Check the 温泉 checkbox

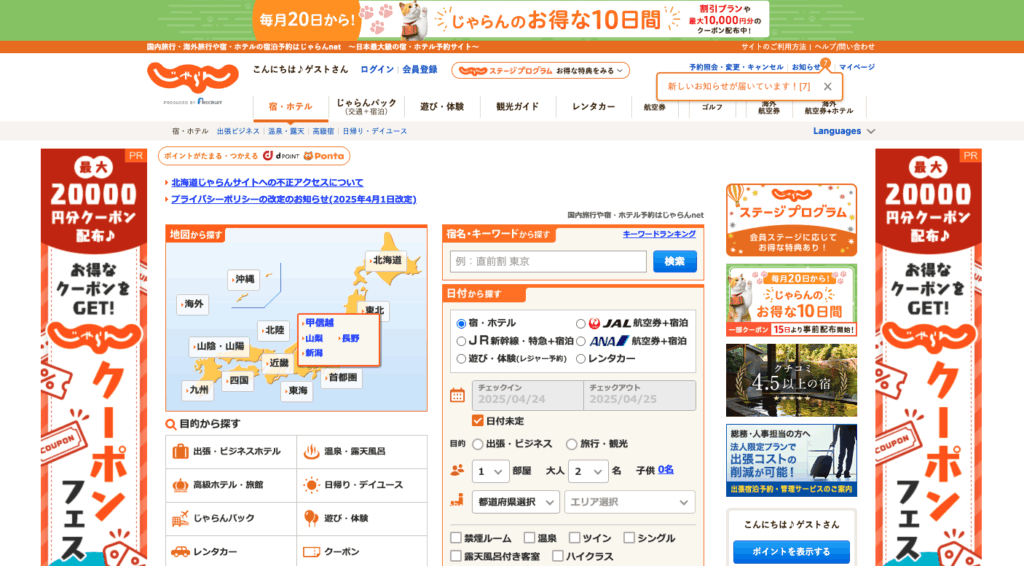529,538
